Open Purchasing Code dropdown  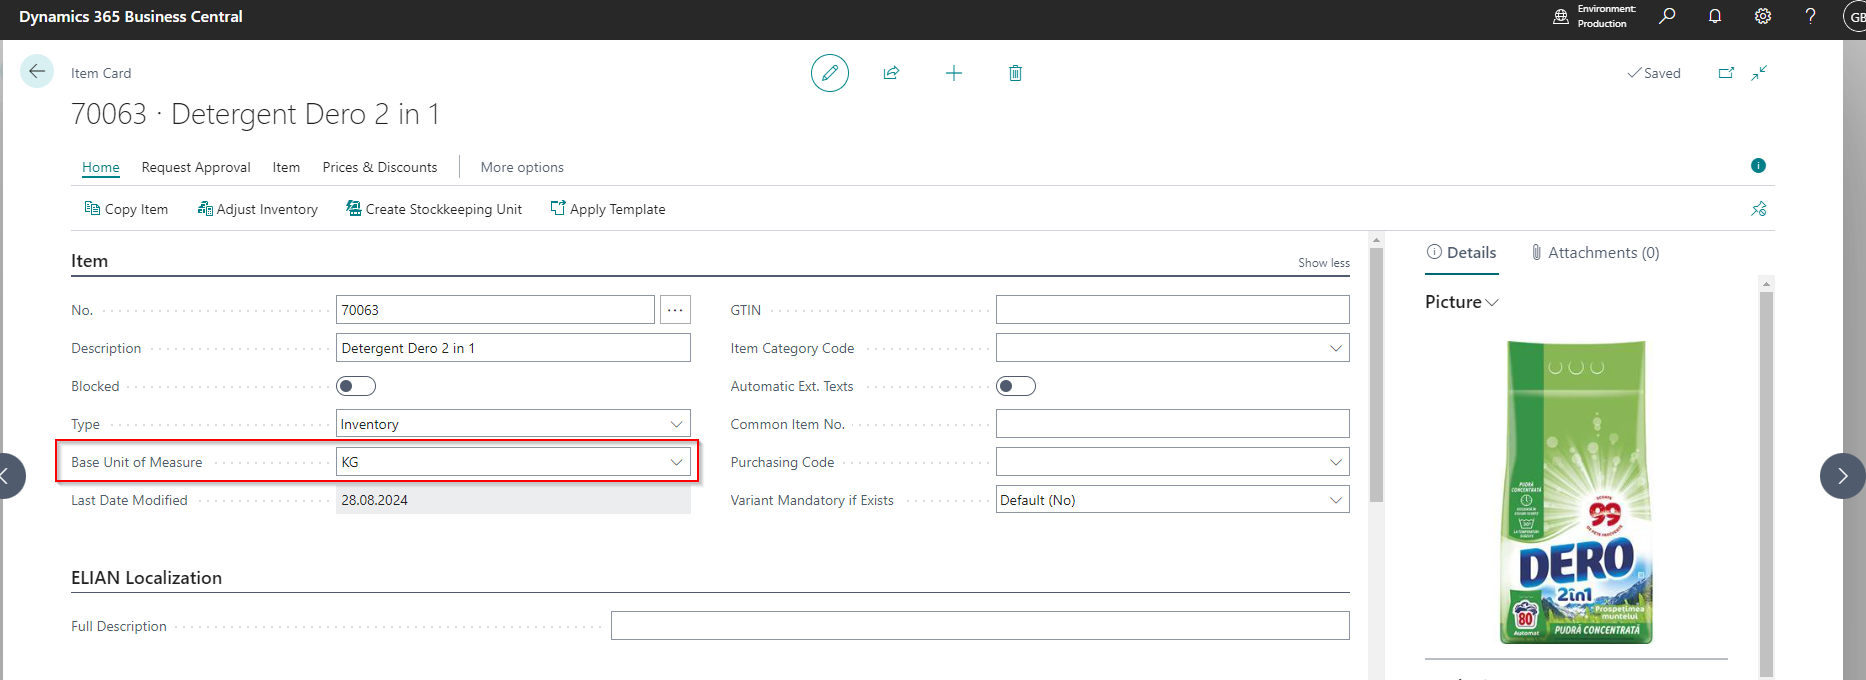pos(1335,462)
